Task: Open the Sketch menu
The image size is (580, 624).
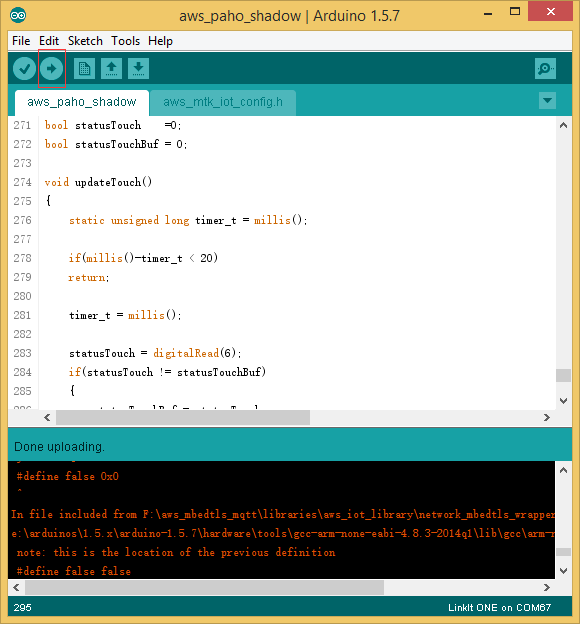Action: point(85,41)
